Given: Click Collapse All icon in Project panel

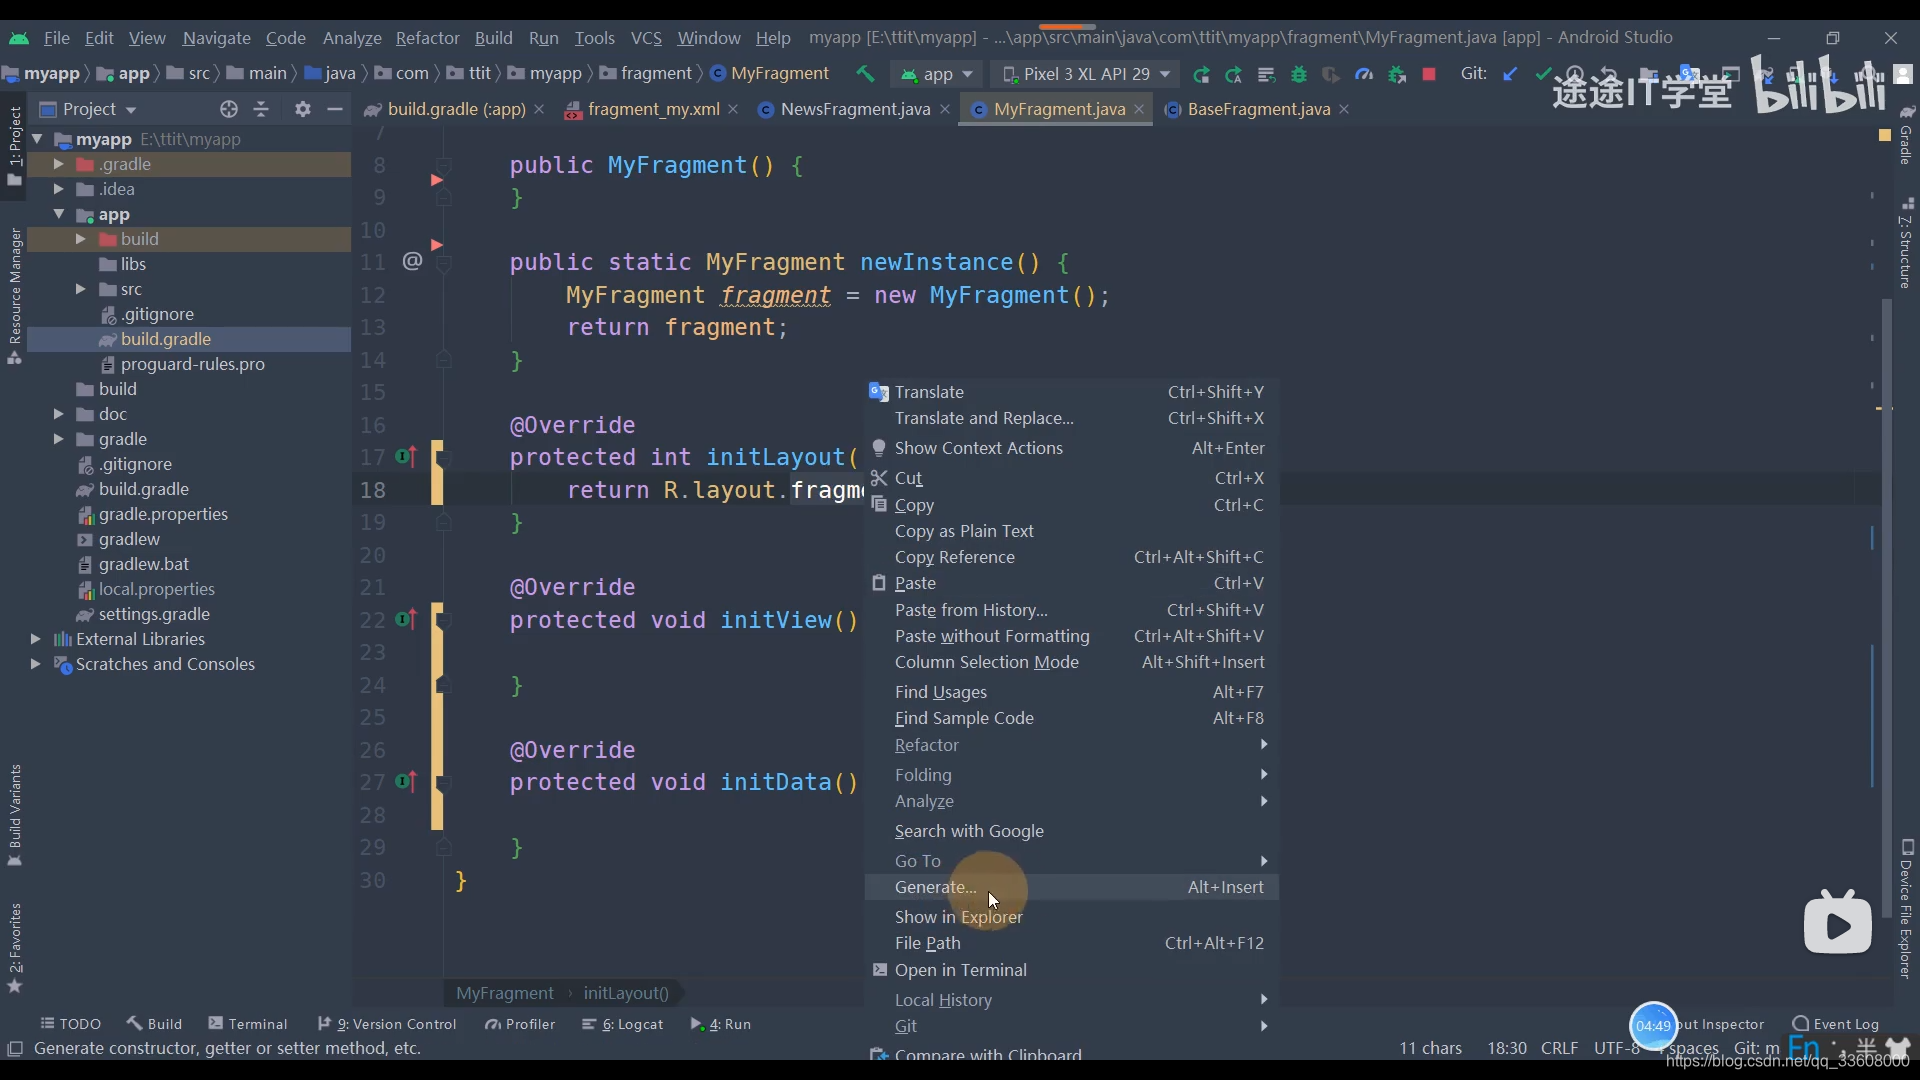Looking at the screenshot, I should point(262,109).
